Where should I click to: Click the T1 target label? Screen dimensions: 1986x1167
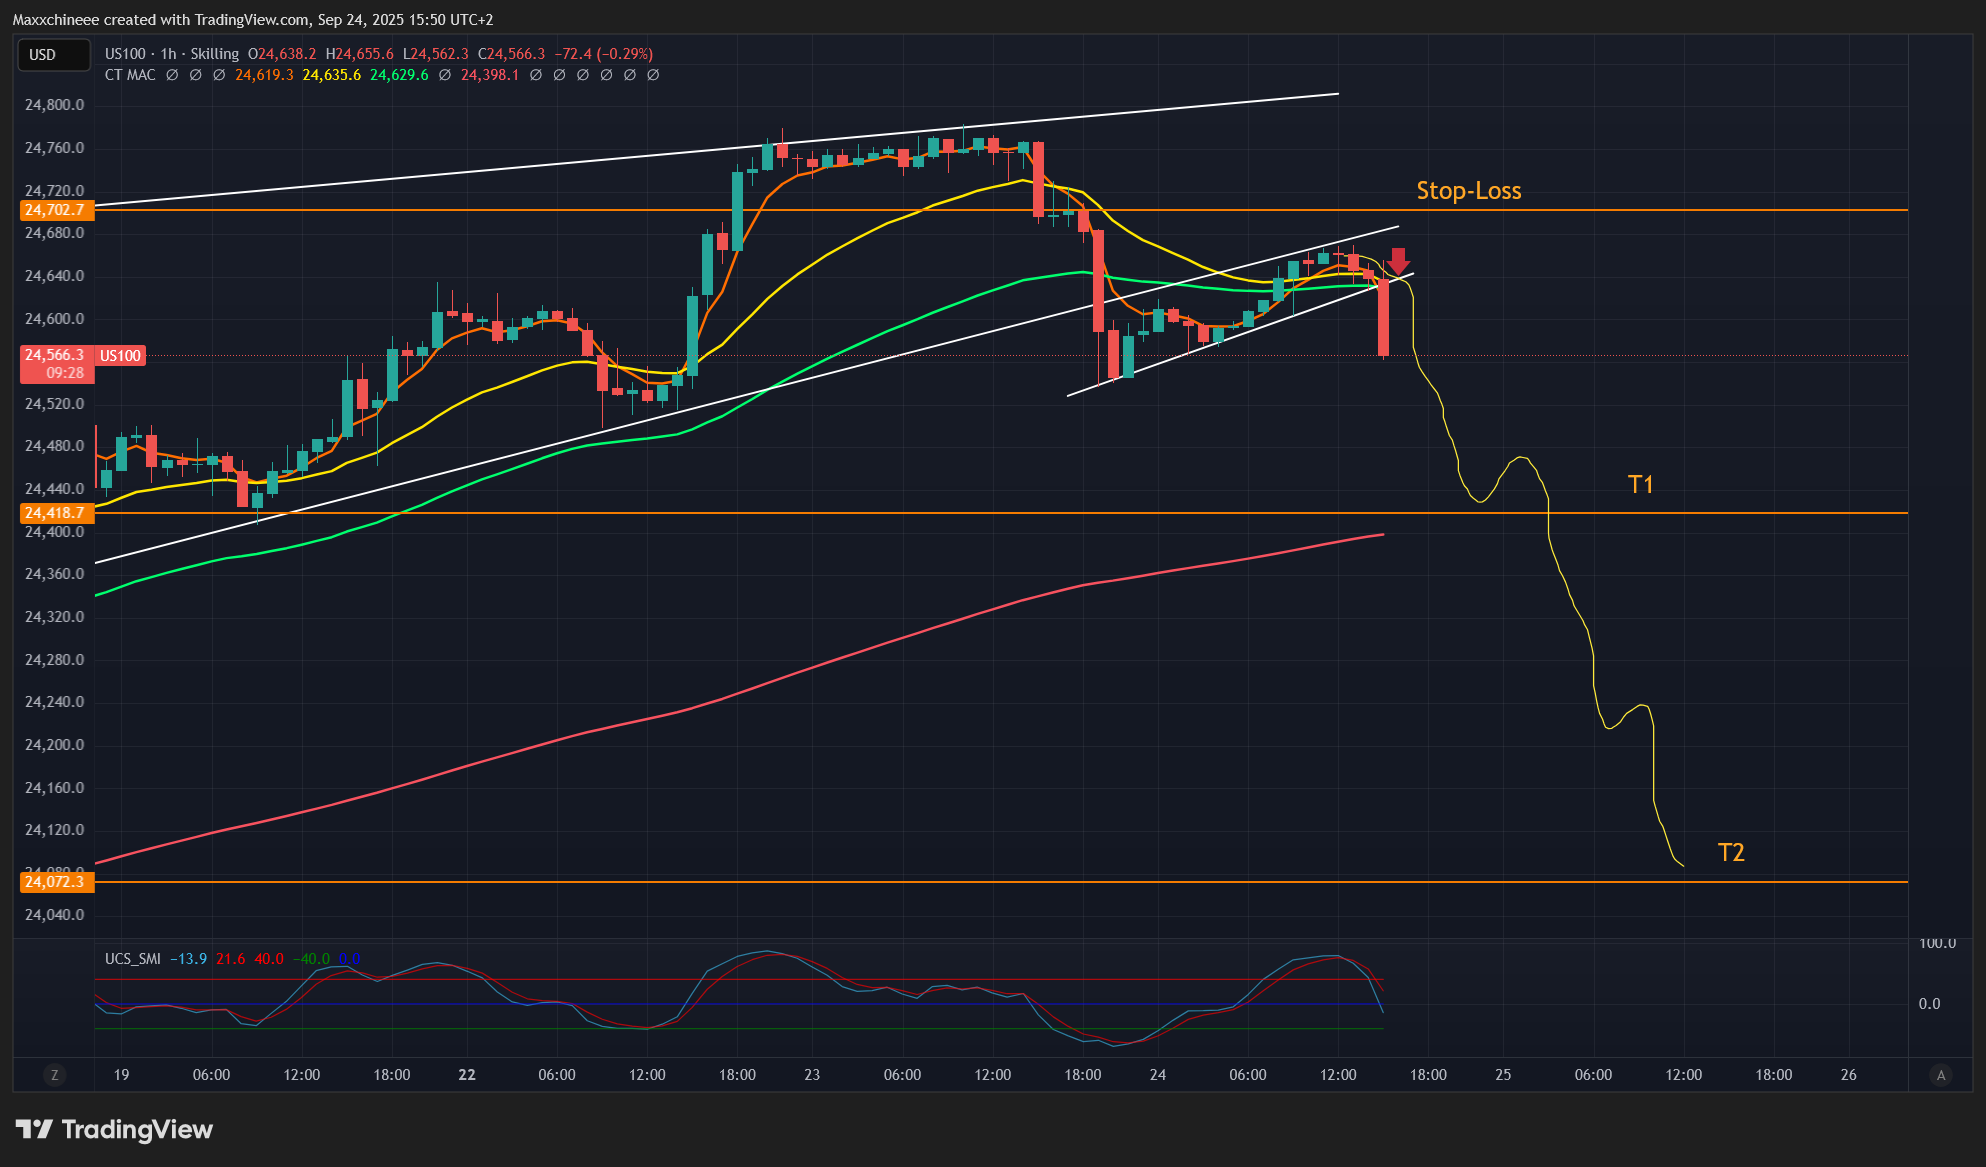(1641, 485)
